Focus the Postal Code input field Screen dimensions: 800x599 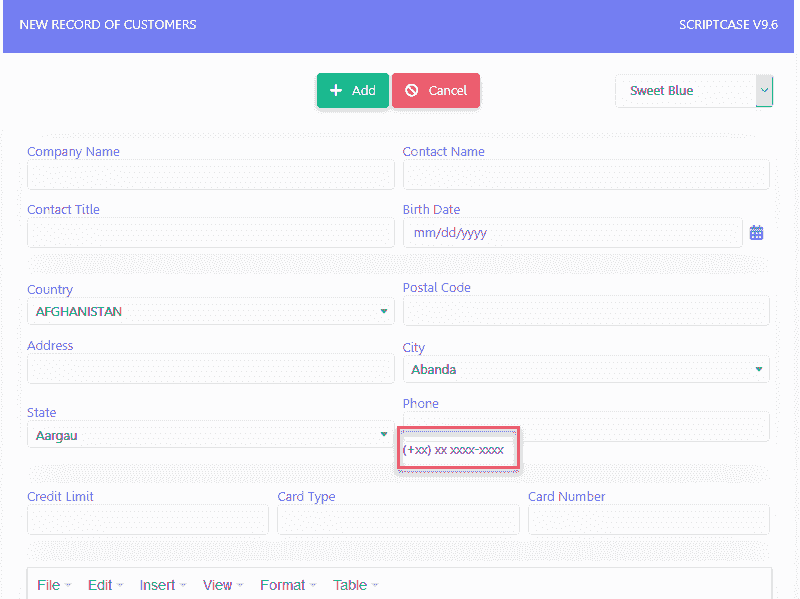coord(586,310)
